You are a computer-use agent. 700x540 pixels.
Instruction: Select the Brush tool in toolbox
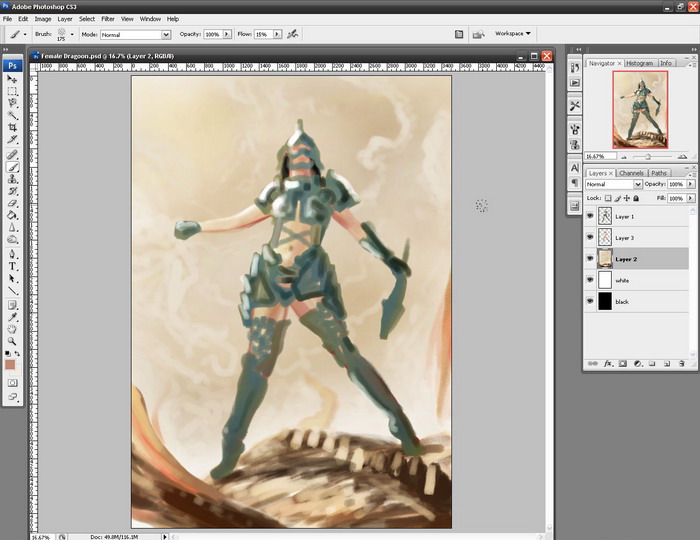(12, 167)
